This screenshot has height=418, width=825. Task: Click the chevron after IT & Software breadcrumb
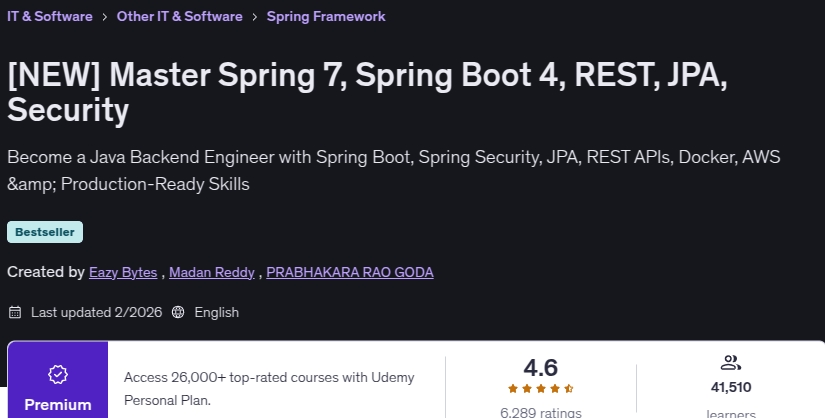(x=105, y=17)
